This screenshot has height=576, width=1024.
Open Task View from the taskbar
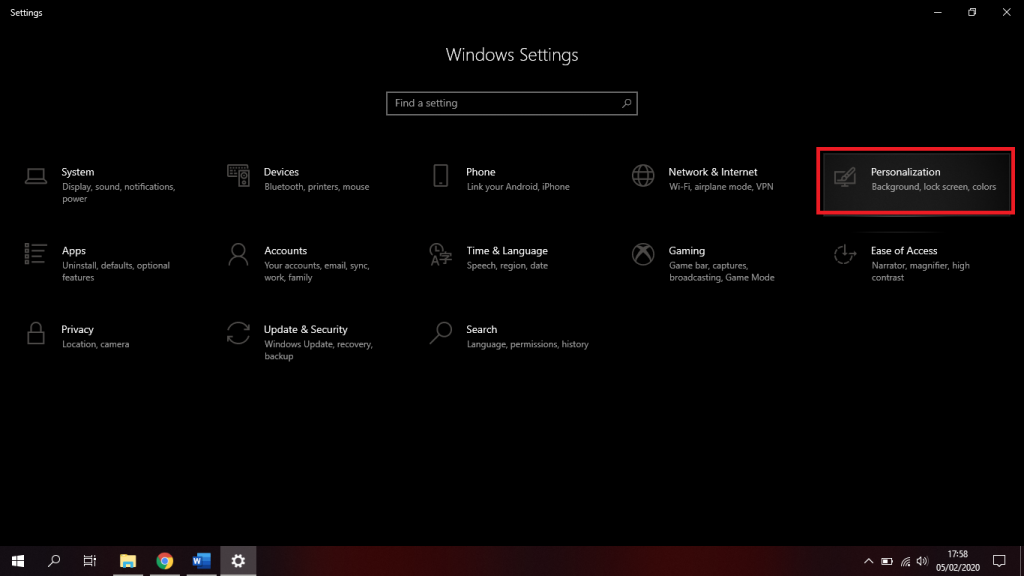pyautogui.click(x=90, y=561)
